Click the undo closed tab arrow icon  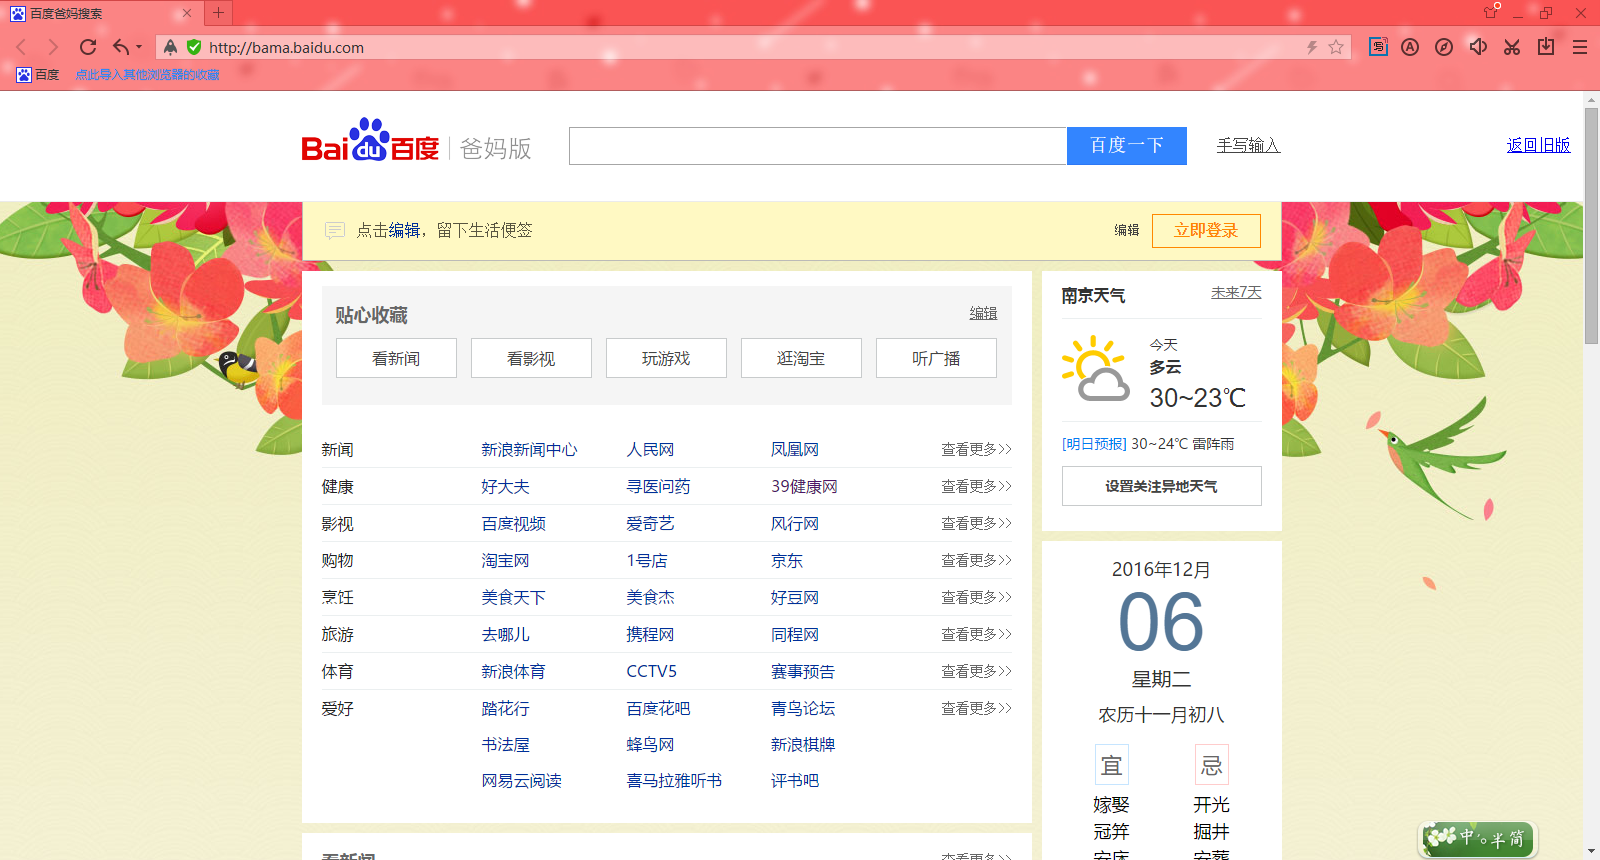(x=121, y=47)
